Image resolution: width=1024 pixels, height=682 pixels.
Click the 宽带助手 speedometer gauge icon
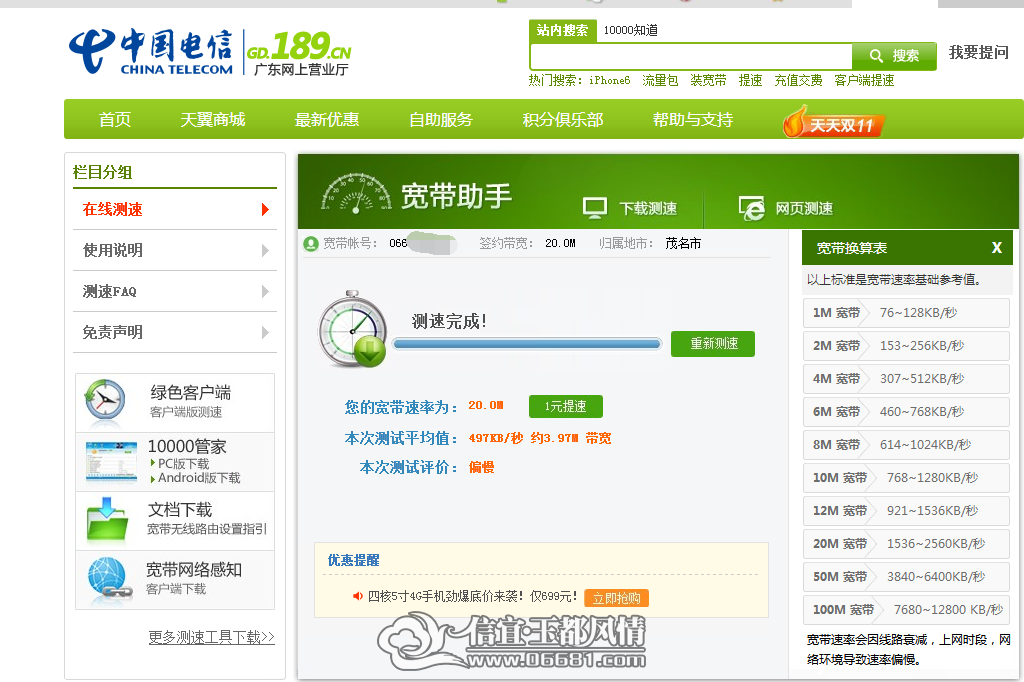(x=357, y=194)
